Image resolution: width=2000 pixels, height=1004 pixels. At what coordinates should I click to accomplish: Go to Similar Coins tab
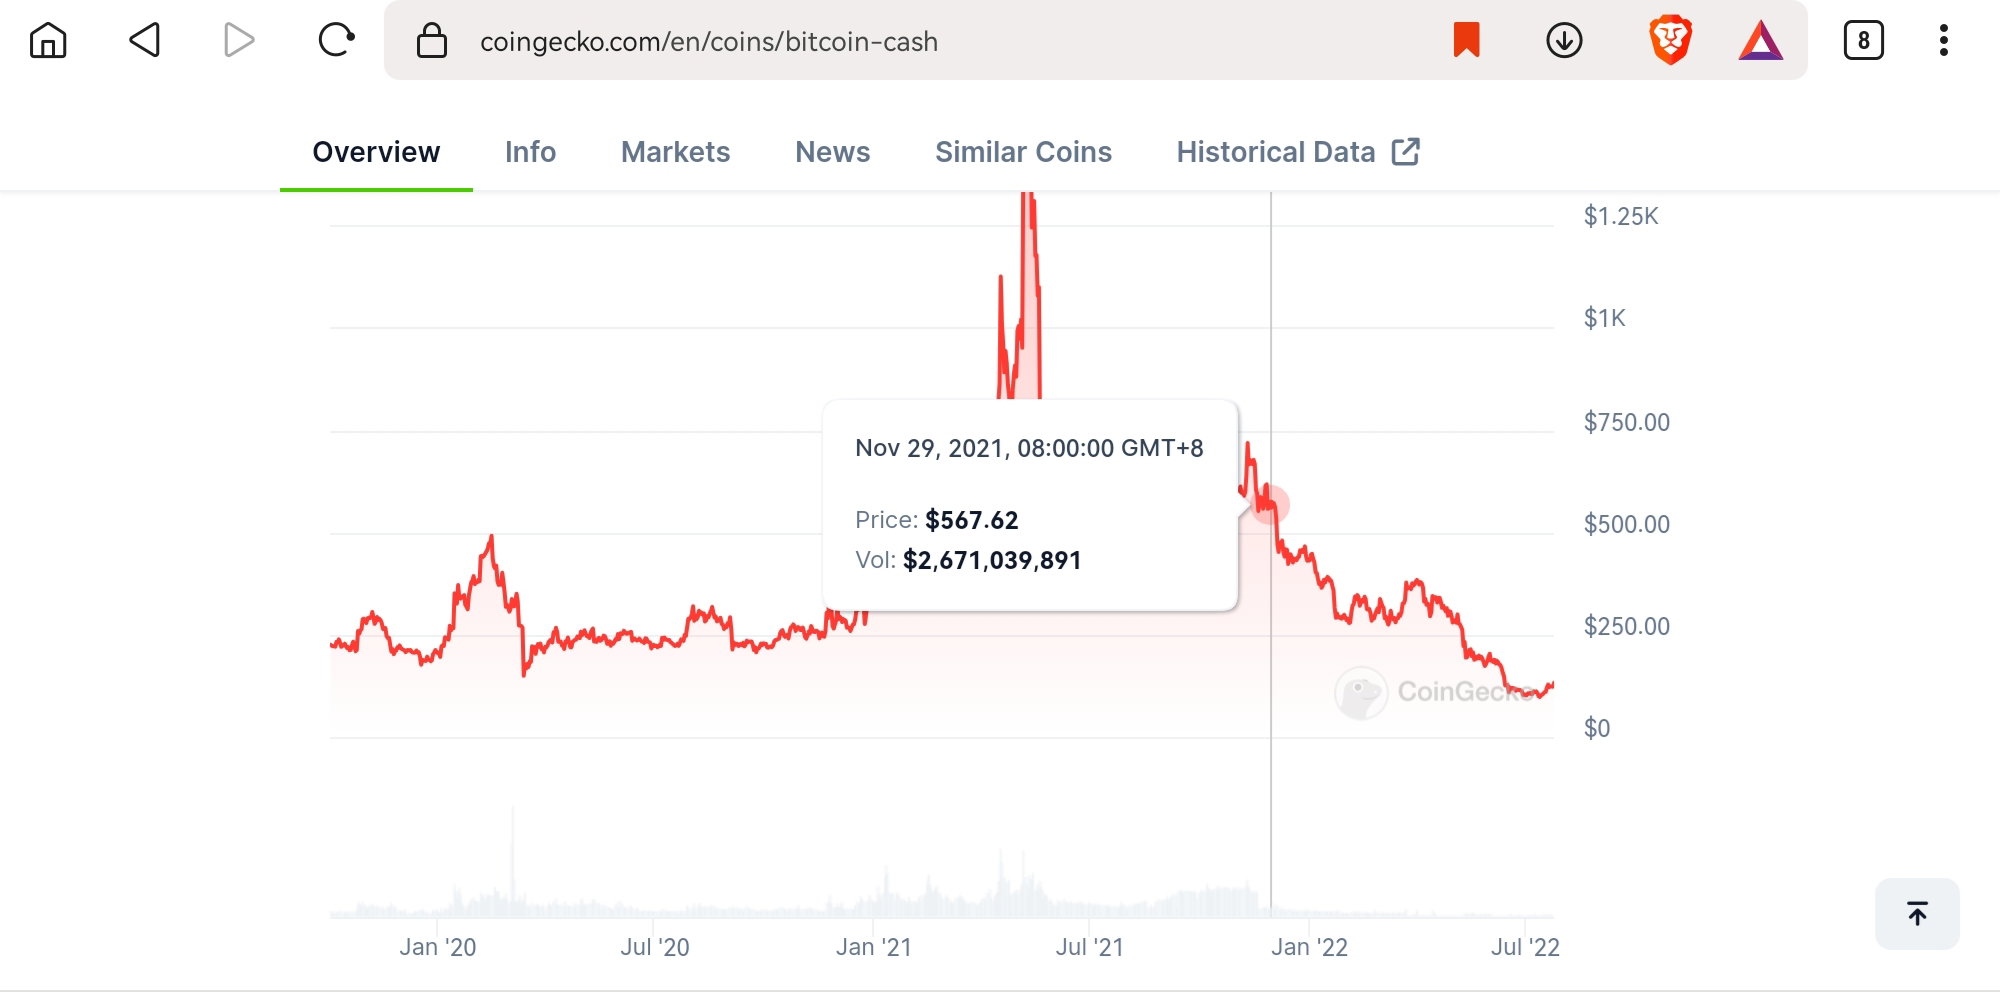pos(1023,152)
